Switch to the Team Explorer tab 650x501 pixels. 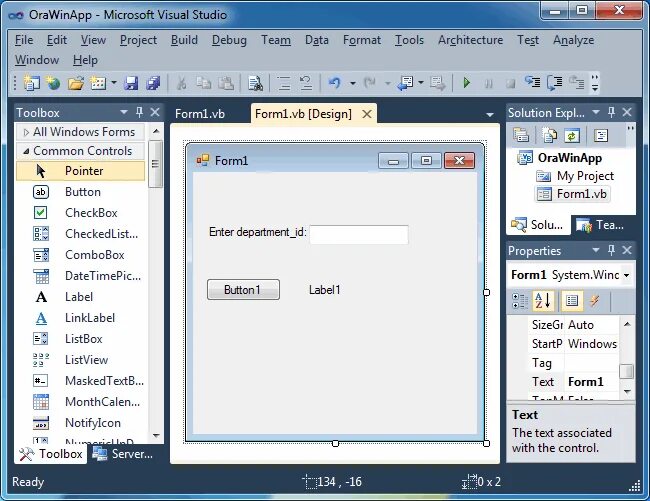pyautogui.click(x=602, y=225)
